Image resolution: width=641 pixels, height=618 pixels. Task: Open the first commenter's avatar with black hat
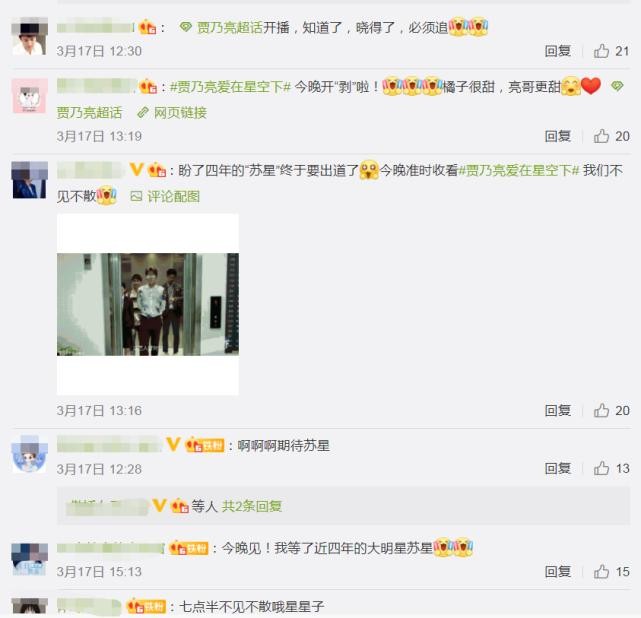(29, 37)
